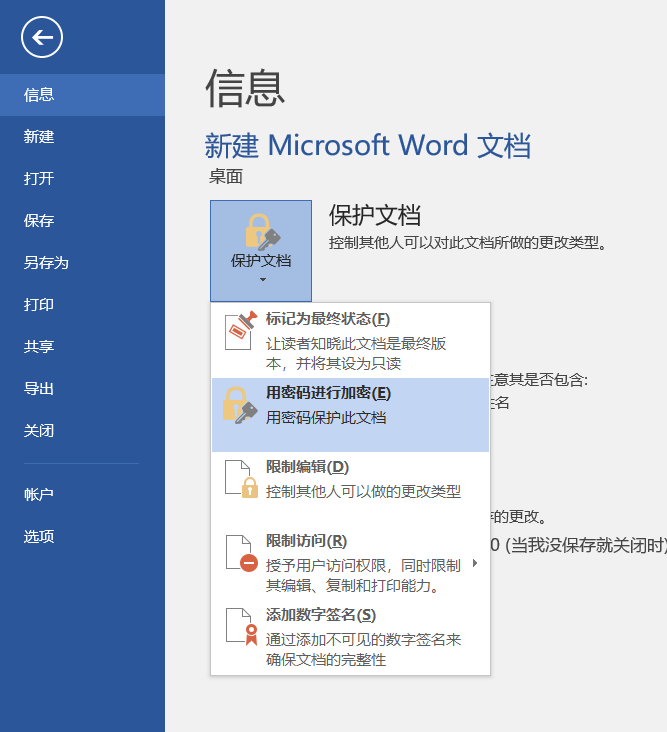Screen dimensions: 667x732
Task: Click the 新建 Microsoft Word 文档 title
Action: click(x=368, y=145)
